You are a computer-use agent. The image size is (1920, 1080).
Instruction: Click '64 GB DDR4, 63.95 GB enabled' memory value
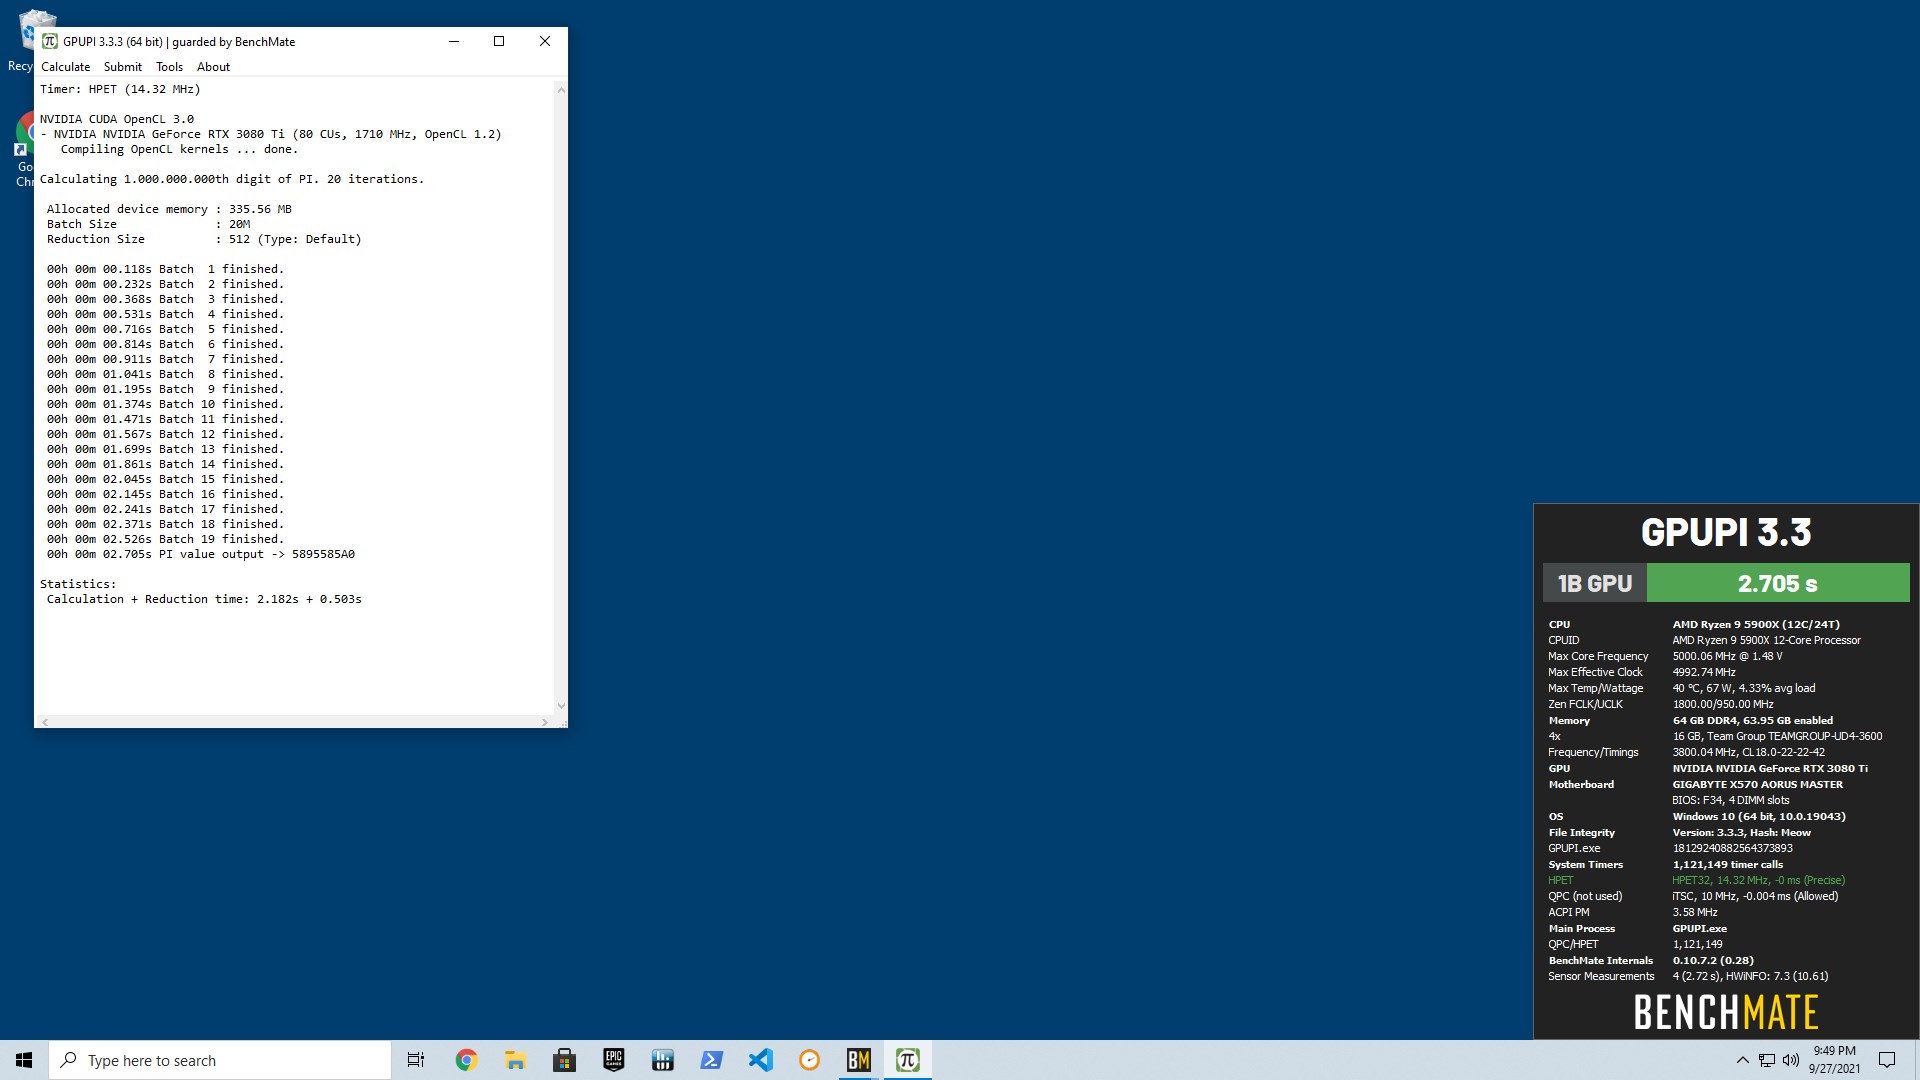click(1752, 720)
